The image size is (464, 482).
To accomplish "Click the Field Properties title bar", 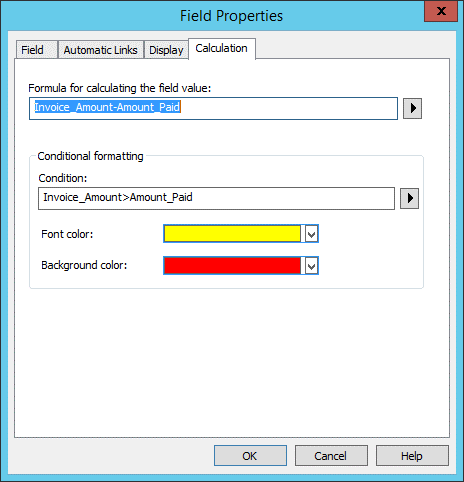I will pyautogui.click(x=231, y=16).
